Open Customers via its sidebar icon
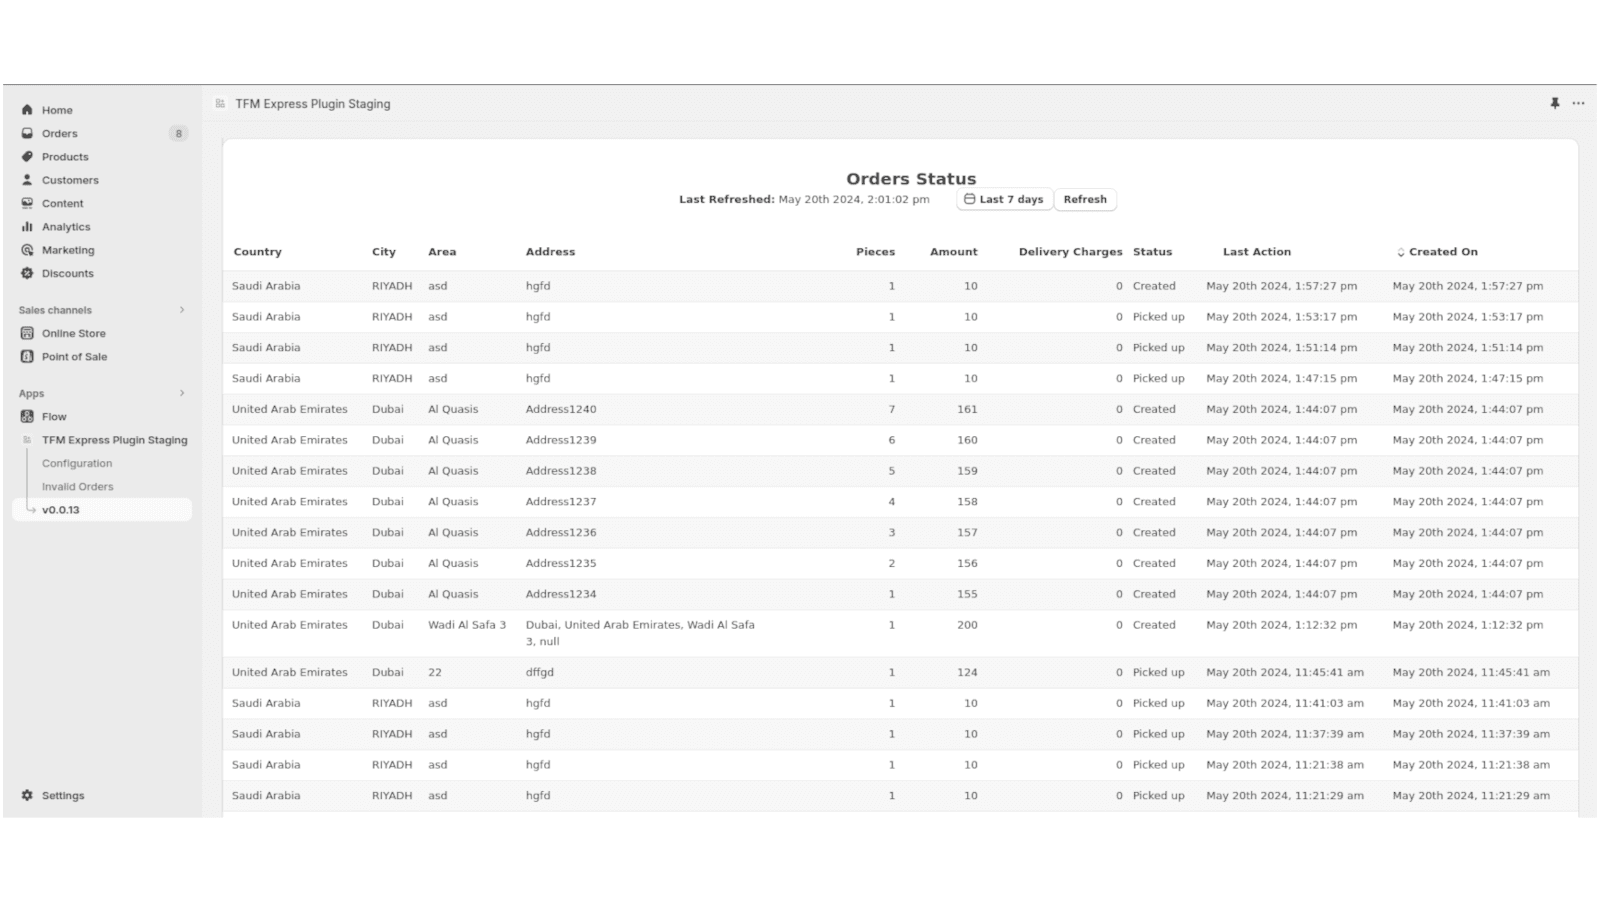 click(x=25, y=180)
